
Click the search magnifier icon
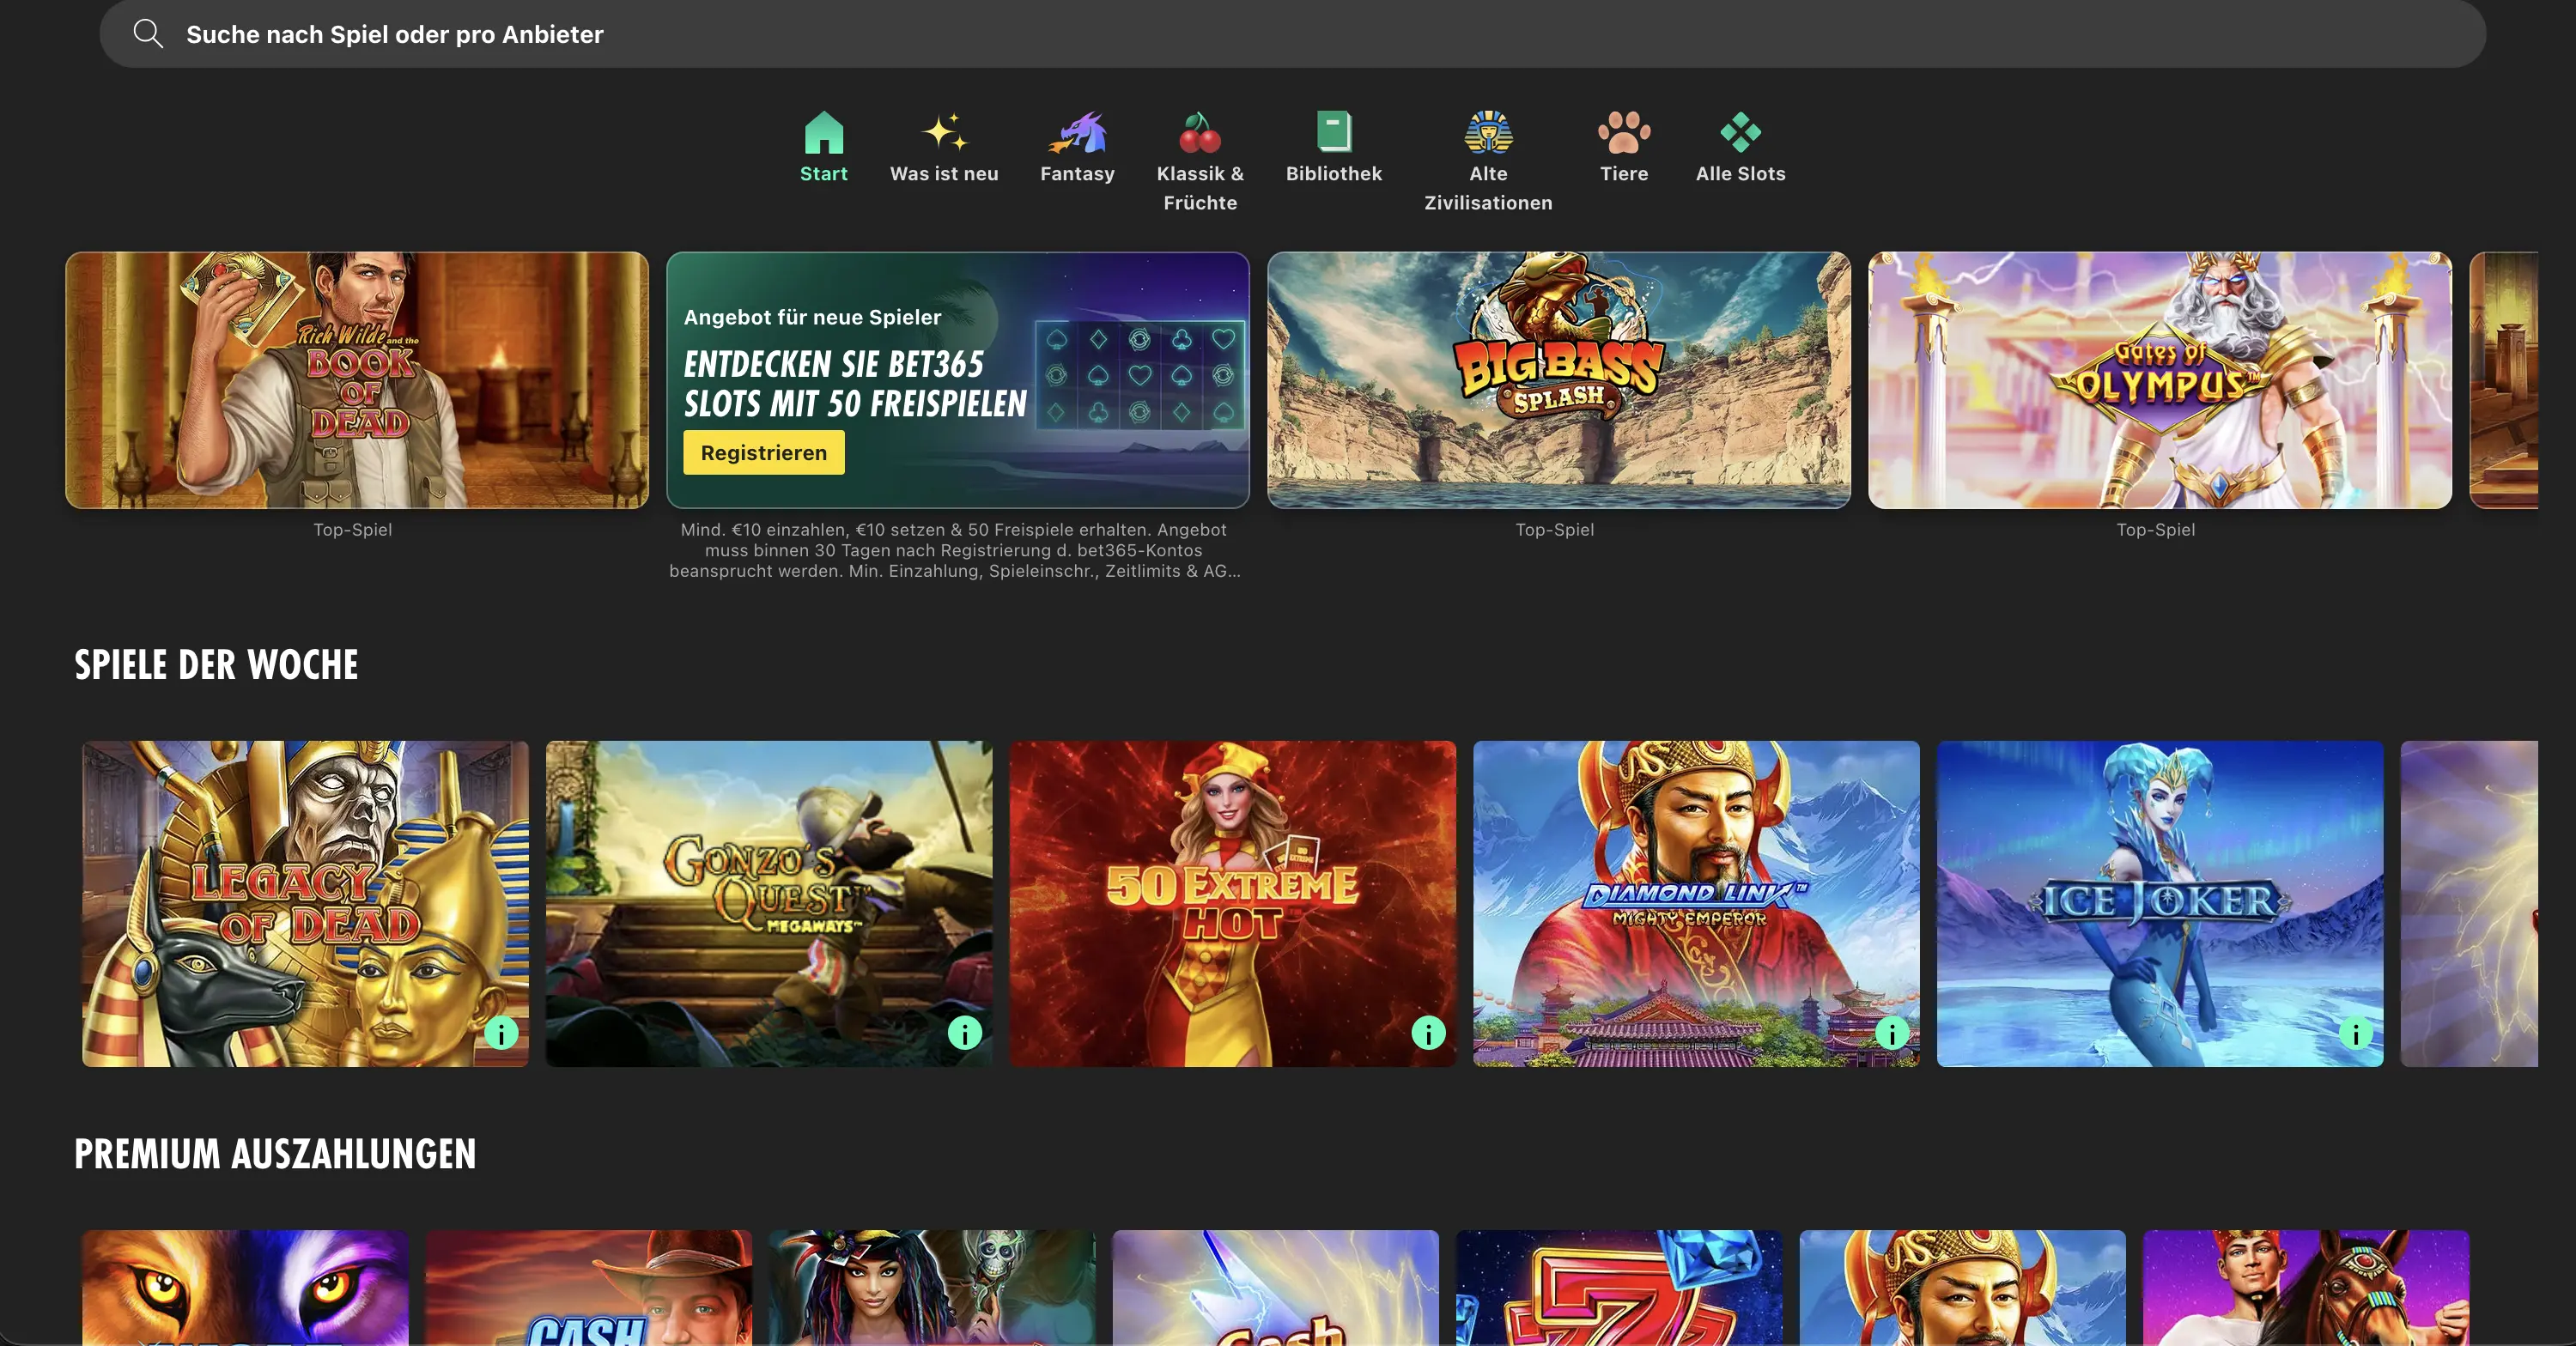point(148,33)
